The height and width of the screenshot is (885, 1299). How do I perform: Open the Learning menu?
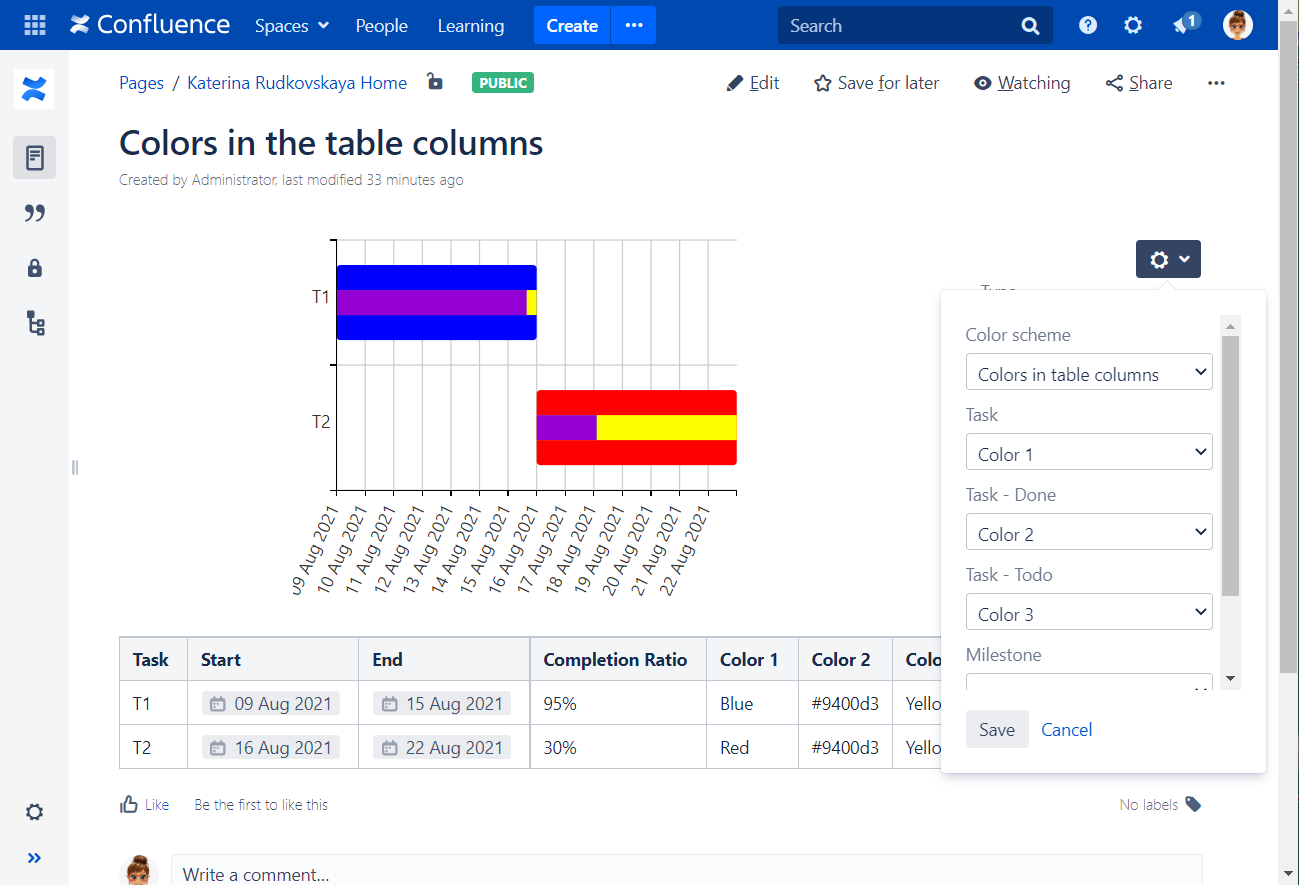[x=470, y=25]
